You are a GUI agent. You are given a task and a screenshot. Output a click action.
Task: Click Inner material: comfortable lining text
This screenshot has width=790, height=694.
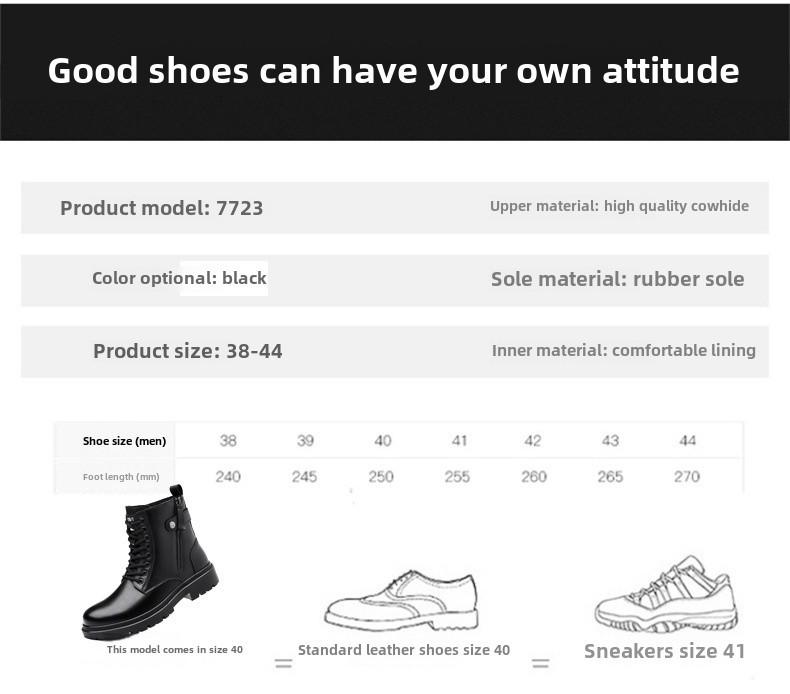click(624, 351)
